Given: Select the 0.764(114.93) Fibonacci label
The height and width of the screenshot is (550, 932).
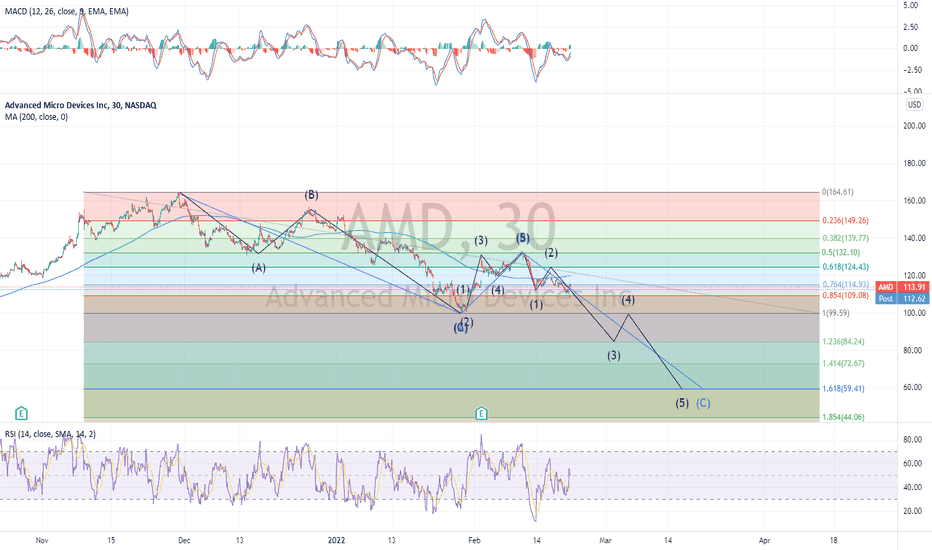Looking at the screenshot, I should pos(845,285).
